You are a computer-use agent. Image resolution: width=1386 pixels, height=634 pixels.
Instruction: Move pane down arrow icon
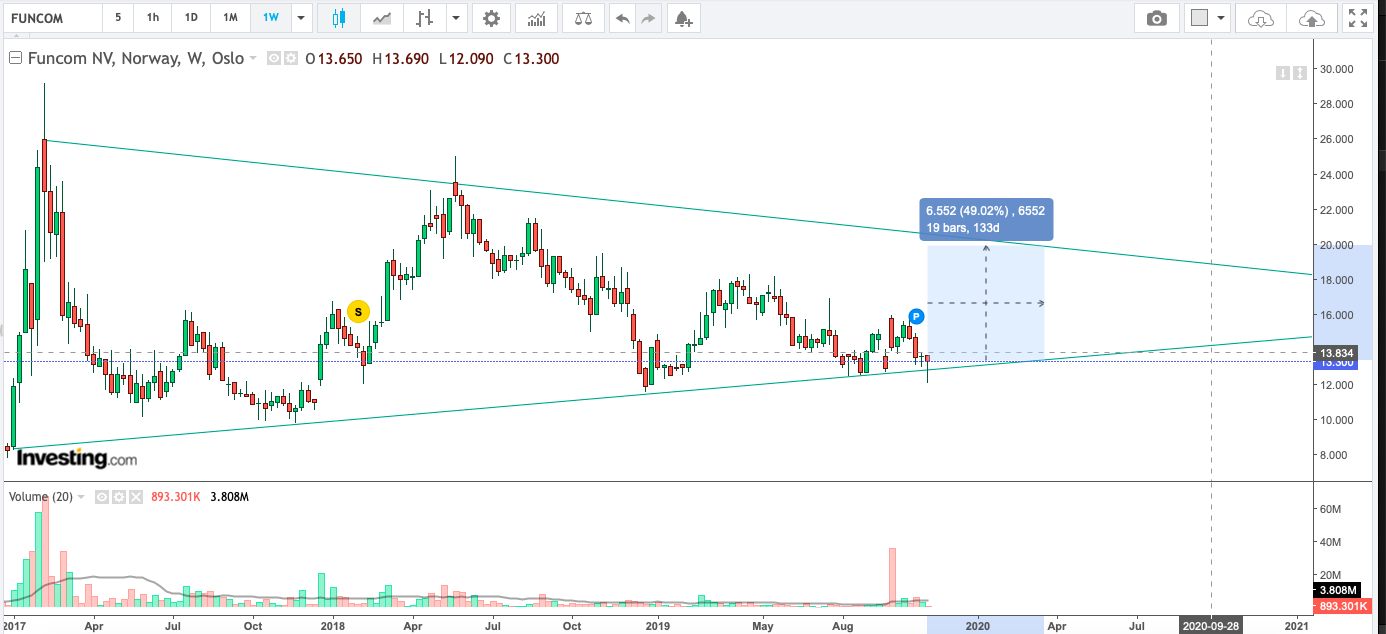tap(1283, 73)
